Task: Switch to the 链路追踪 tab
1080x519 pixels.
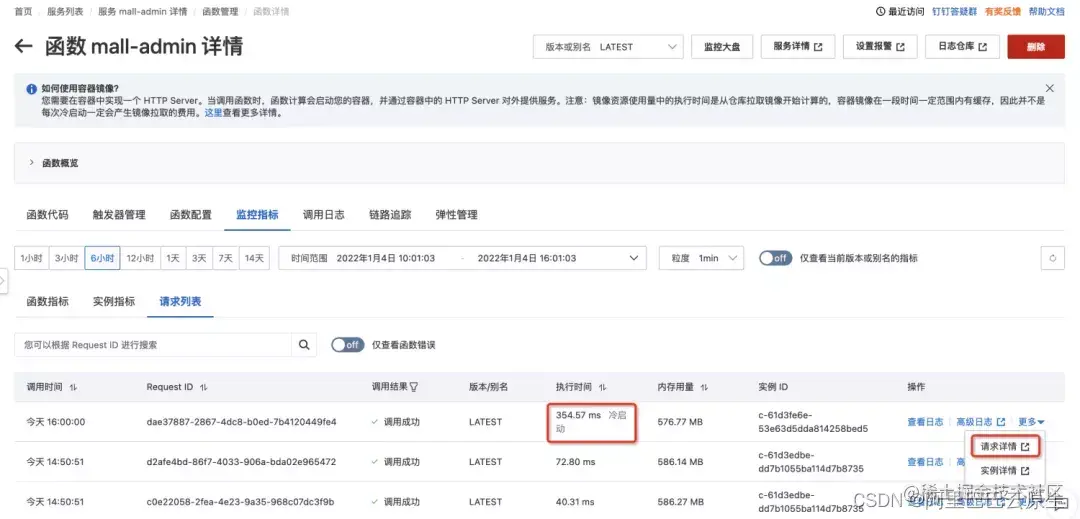Action: [391, 214]
